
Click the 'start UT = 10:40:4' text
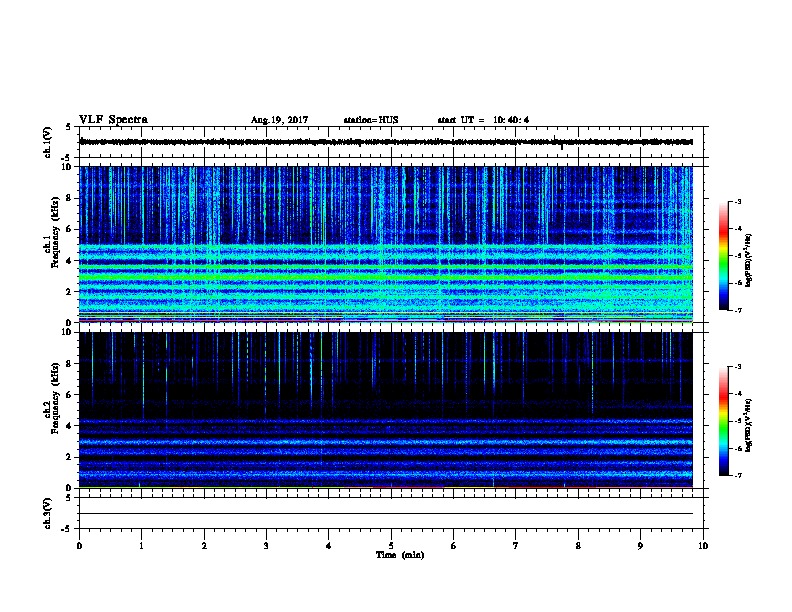483,120
